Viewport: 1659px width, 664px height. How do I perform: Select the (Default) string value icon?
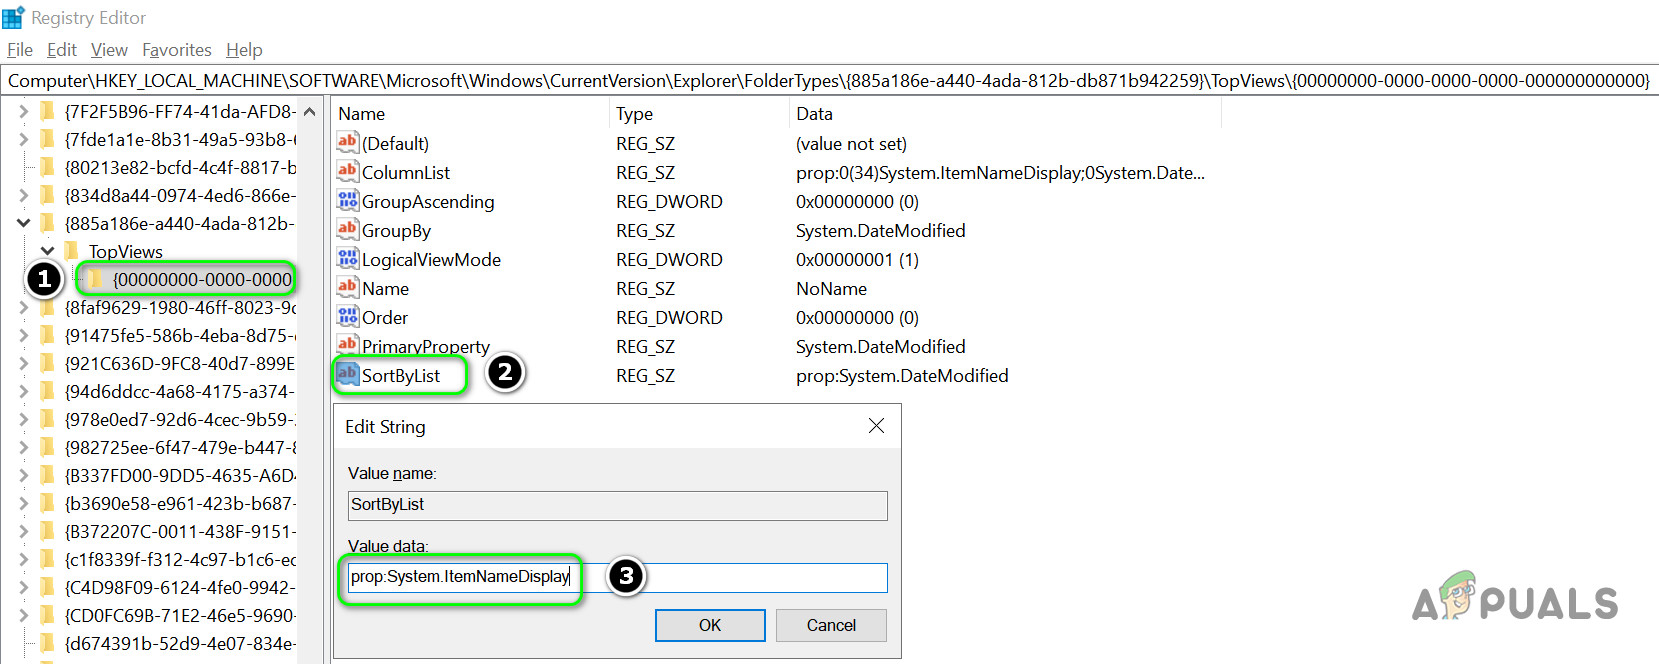point(347,143)
